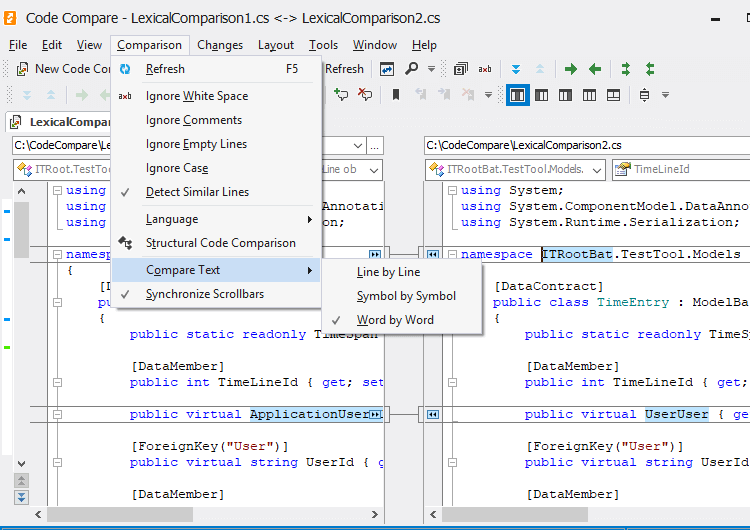Go to next difference with blue down arrow

(516, 69)
